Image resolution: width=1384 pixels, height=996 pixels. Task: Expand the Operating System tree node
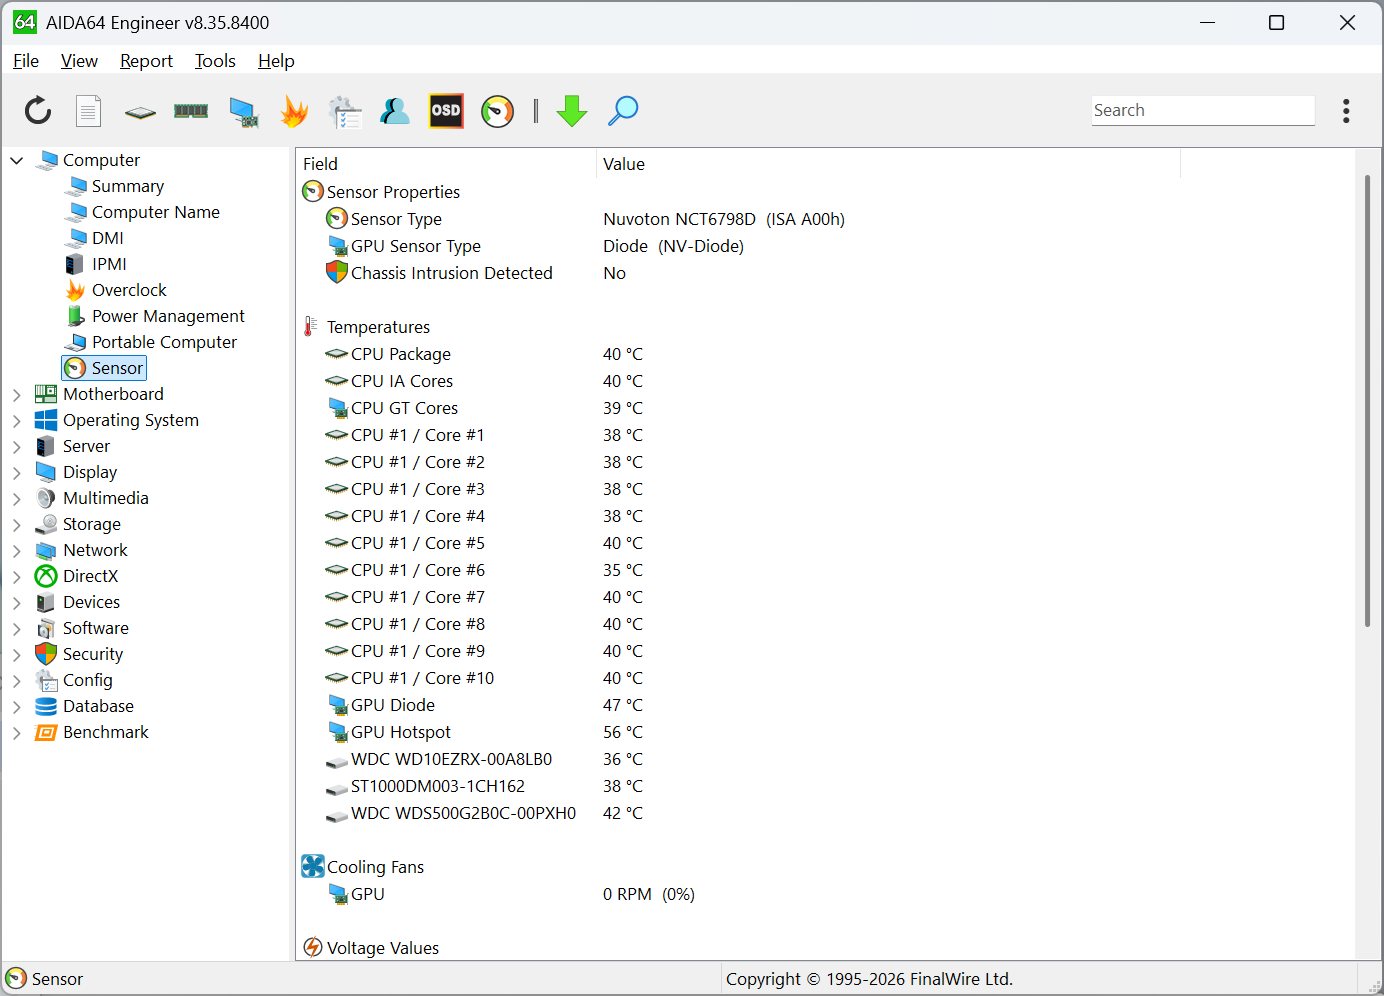point(16,421)
